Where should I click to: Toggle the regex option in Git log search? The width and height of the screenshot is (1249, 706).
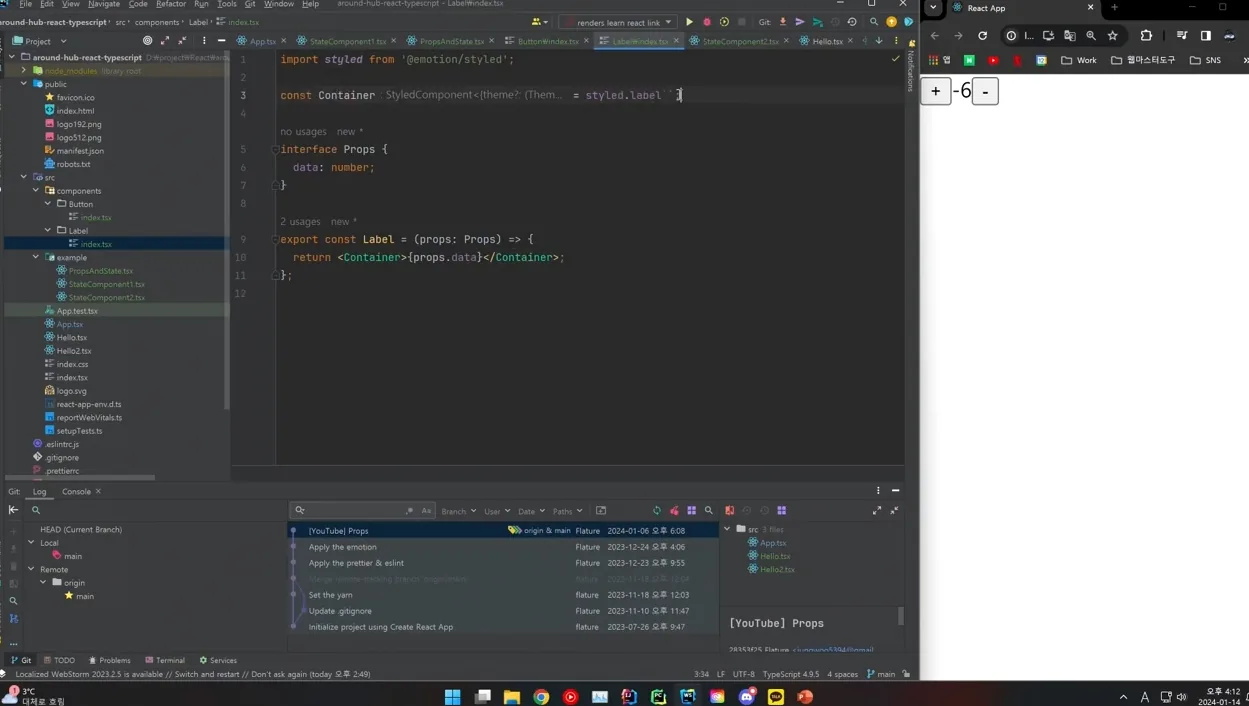click(409, 511)
